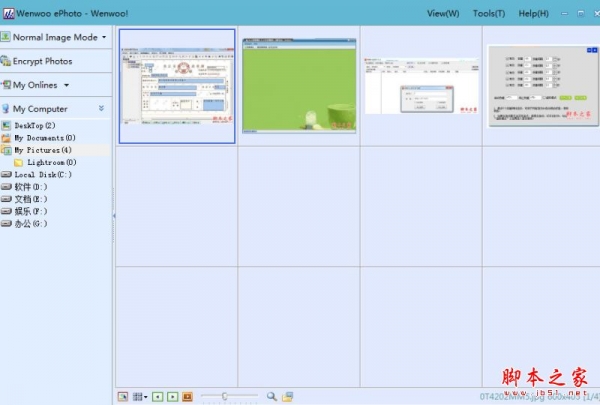Click the thumbnail grid layout icon
This screenshot has height=405, width=600.
137,397
